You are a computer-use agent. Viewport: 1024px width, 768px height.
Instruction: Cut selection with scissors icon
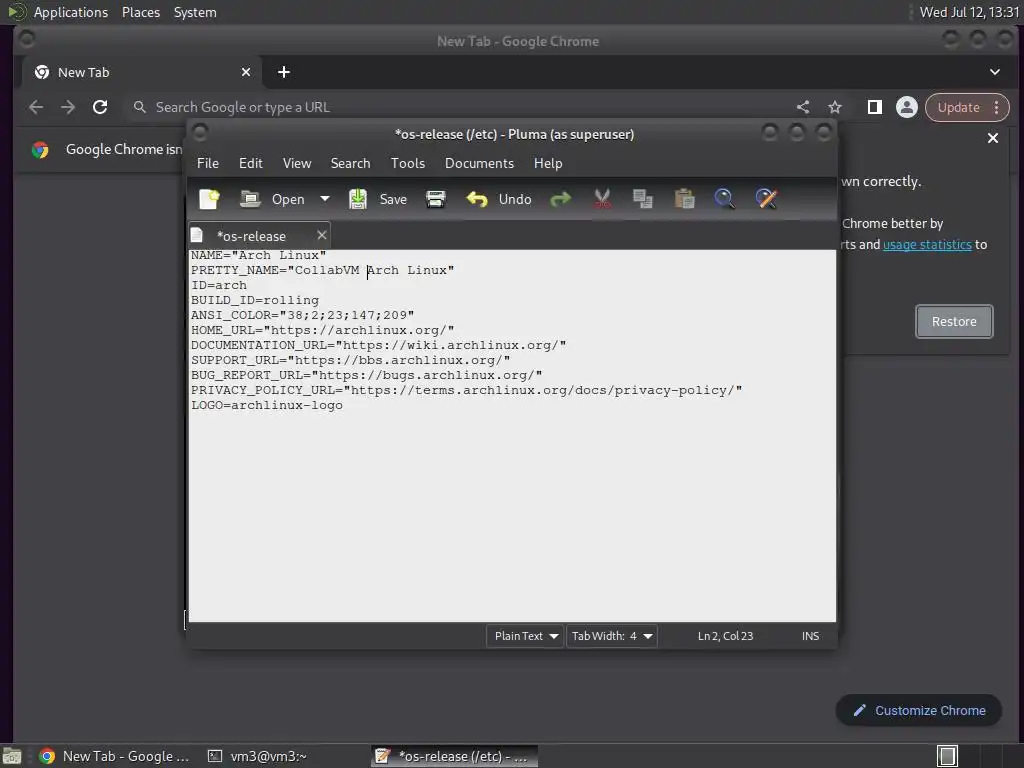click(602, 199)
